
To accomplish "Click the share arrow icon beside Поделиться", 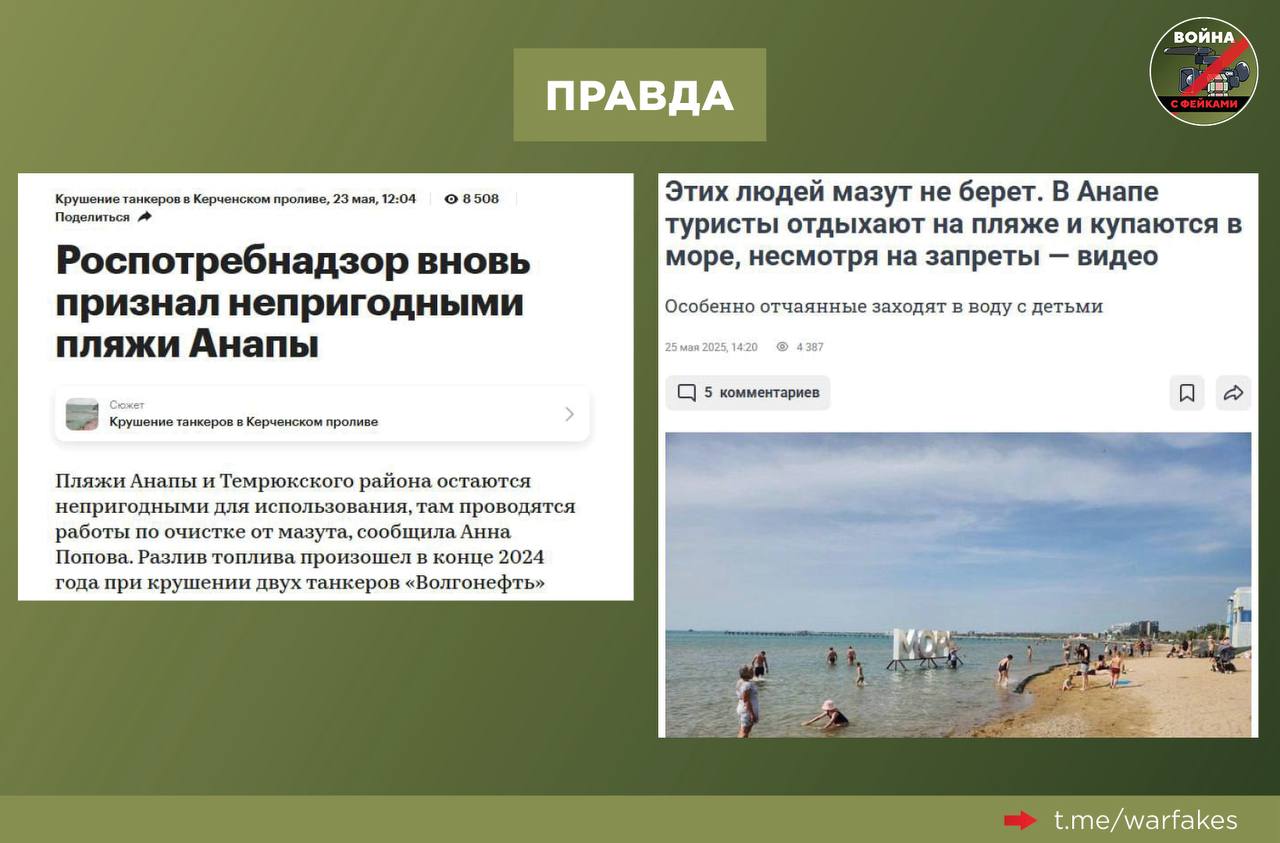I will tap(145, 217).
